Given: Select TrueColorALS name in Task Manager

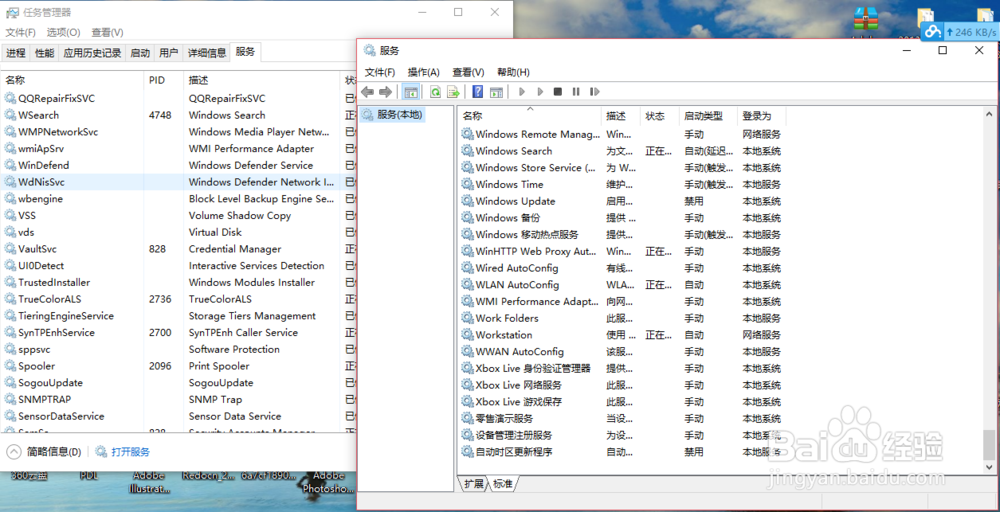Looking at the screenshot, I should 50,299.
